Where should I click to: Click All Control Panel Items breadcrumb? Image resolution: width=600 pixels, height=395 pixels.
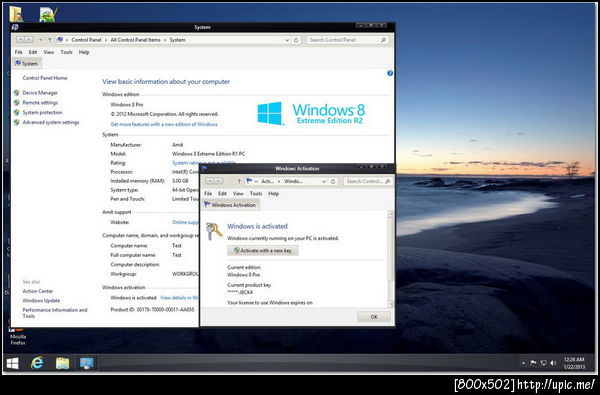135,40
